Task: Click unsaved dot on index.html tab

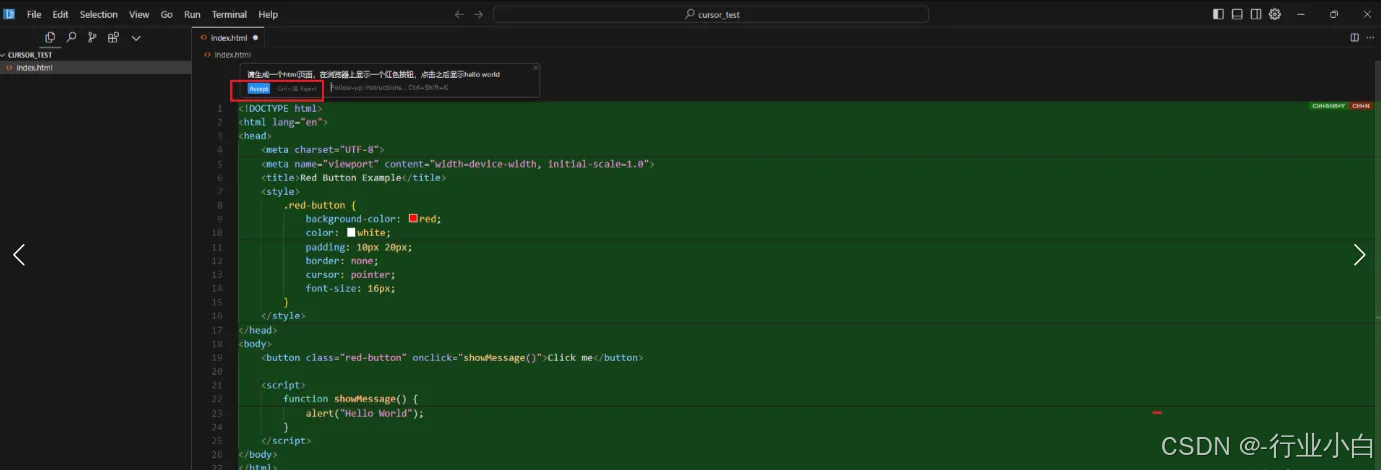Action: pyautogui.click(x=255, y=37)
